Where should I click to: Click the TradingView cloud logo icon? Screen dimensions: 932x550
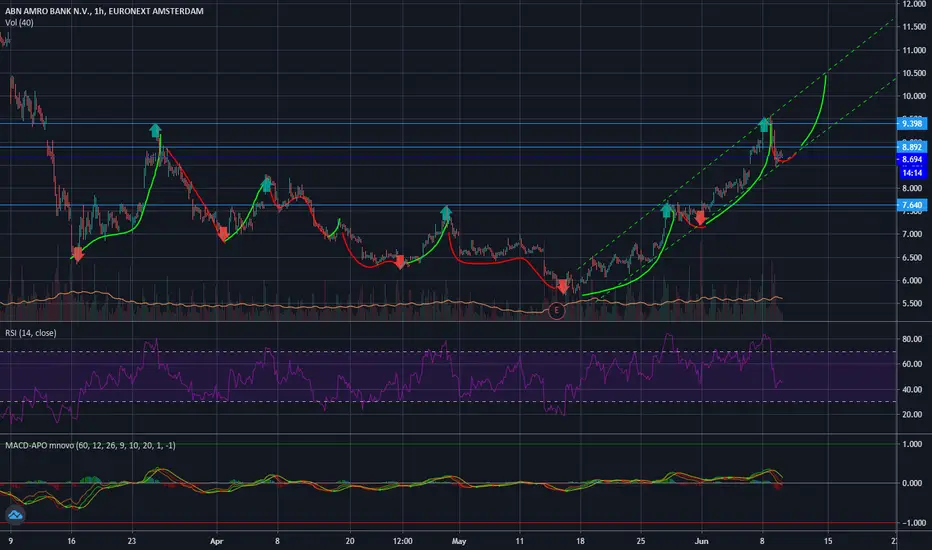(15, 515)
